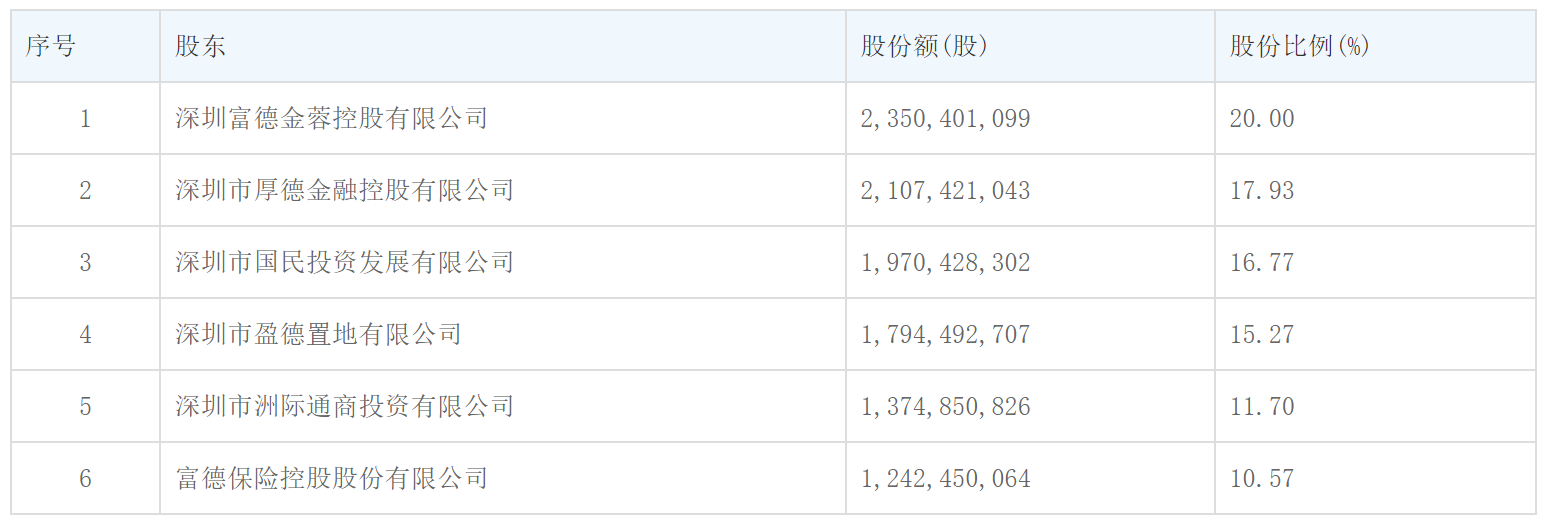Image resolution: width=1547 pixels, height=527 pixels.
Task: Click share amount 1,970,428,302
Action: 945,263
